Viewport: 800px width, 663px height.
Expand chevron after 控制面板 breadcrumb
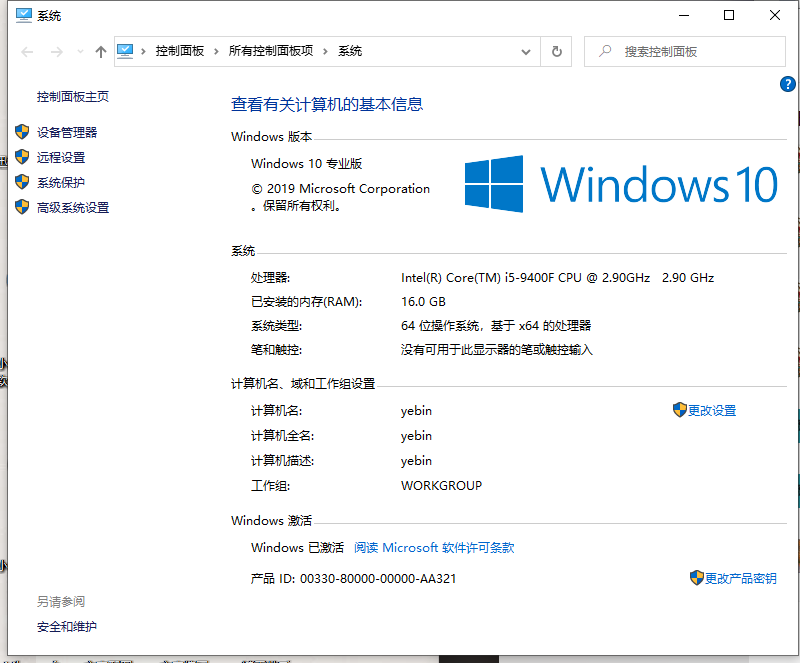[x=217, y=51]
